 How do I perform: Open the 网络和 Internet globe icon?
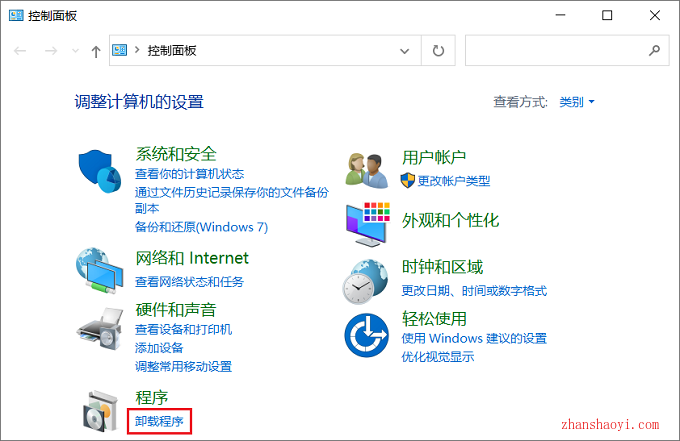(100, 271)
